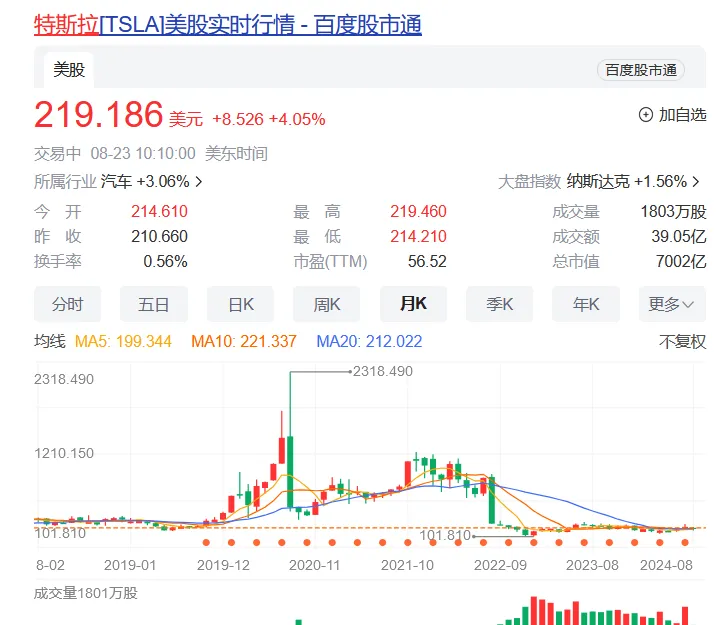This screenshot has height=625, width=716.
Task: Click the 2019-01 date axis label
Action: 130,565
